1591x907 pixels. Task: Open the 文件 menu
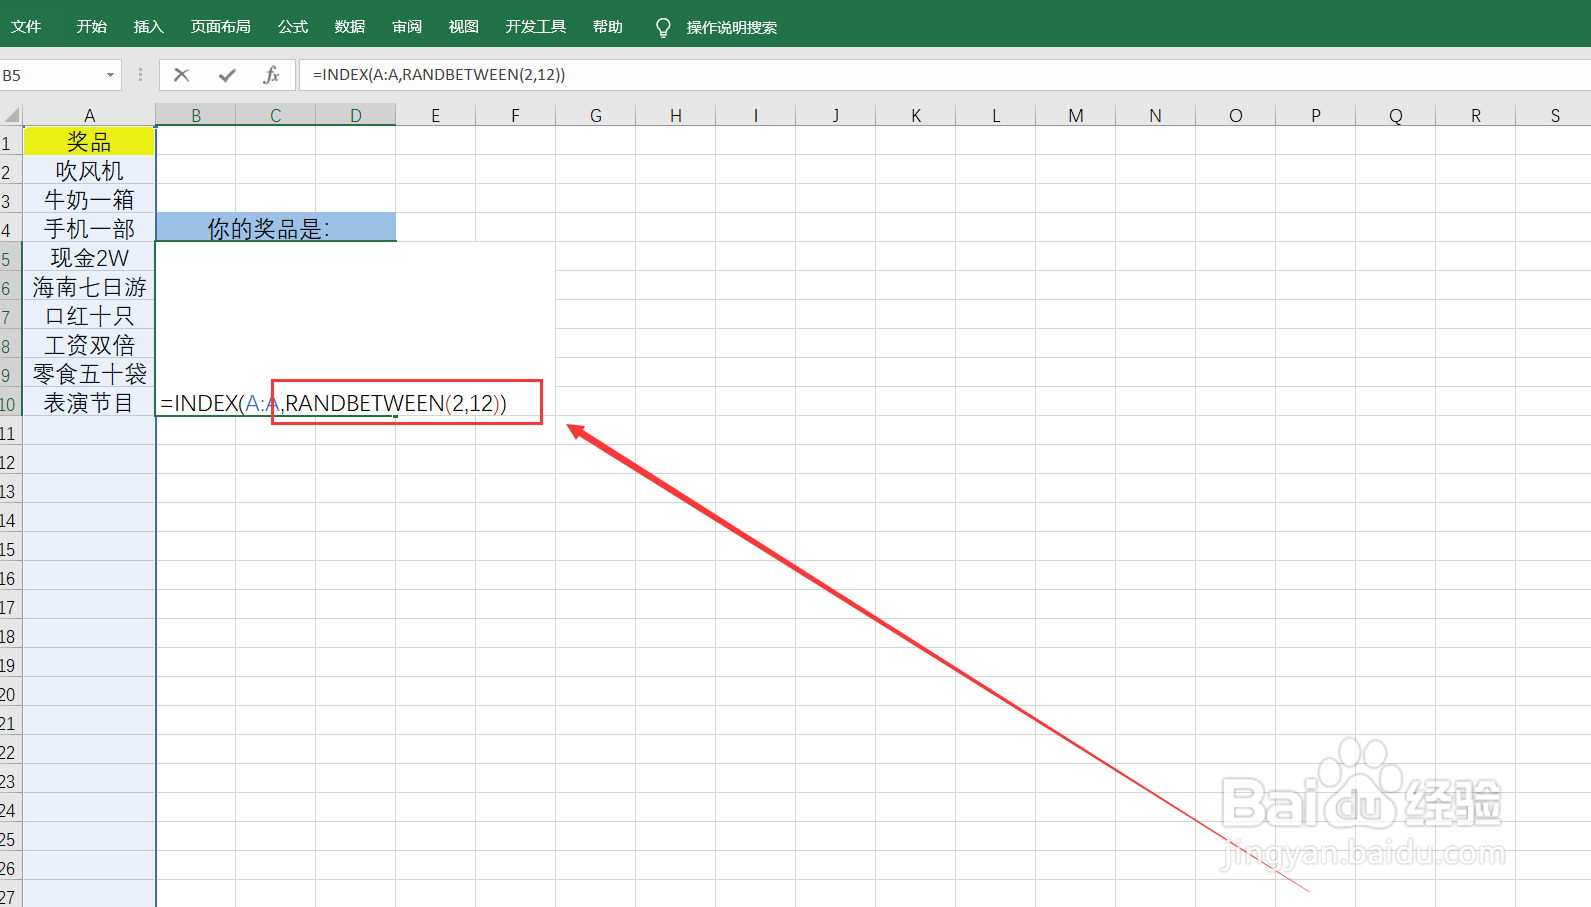26,27
